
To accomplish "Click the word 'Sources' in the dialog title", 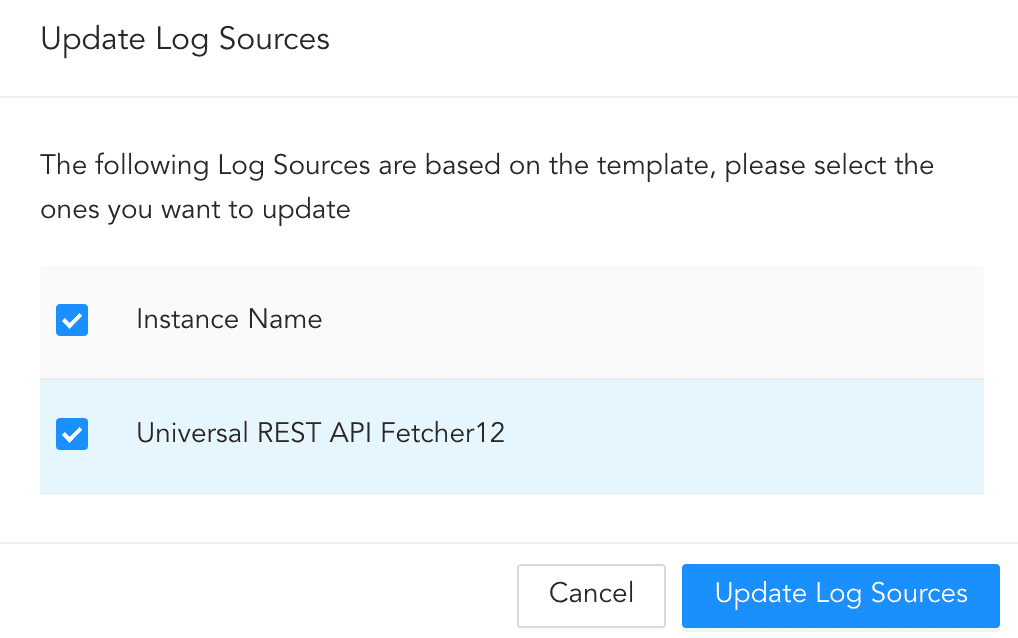I will coord(273,40).
